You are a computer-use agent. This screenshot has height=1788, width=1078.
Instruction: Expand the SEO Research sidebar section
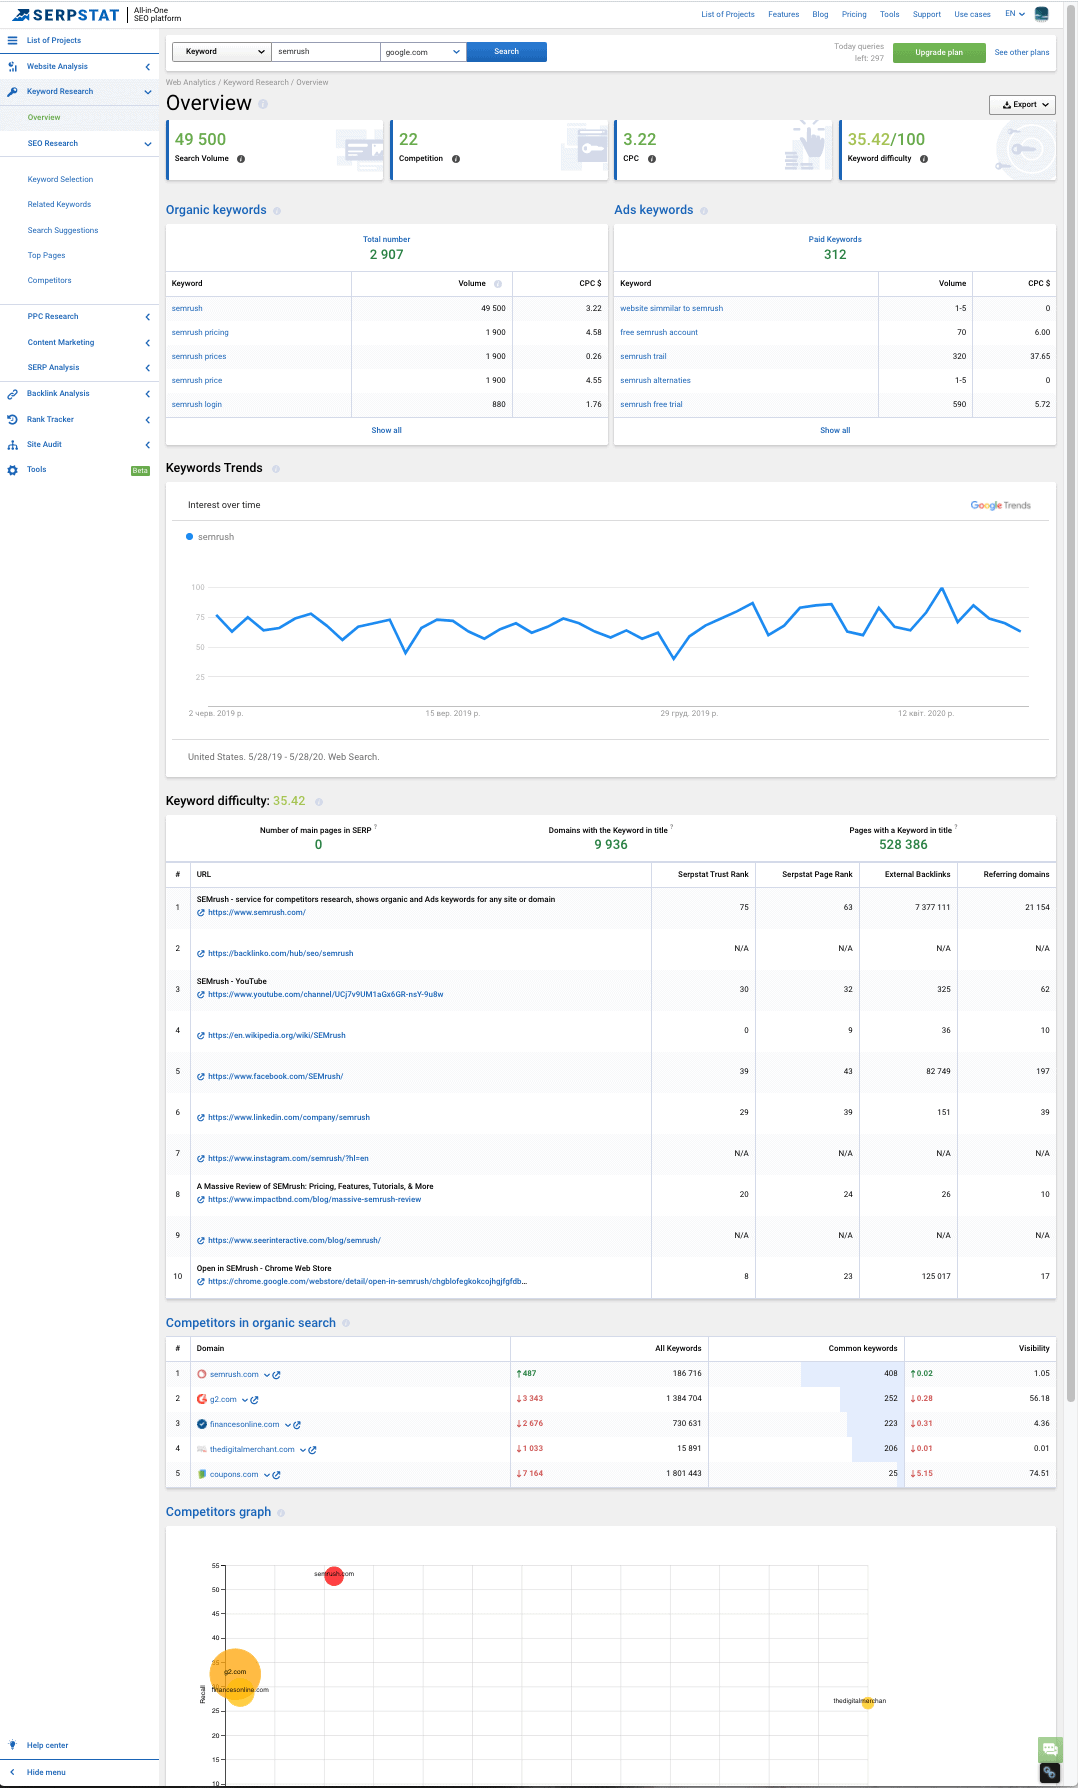pos(148,144)
